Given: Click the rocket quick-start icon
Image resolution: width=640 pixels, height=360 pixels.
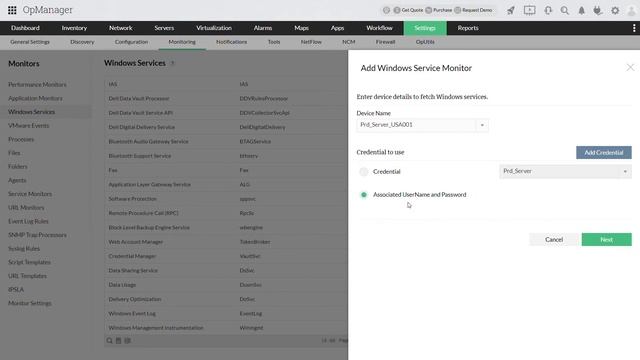Looking at the screenshot, I should point(511,11).
